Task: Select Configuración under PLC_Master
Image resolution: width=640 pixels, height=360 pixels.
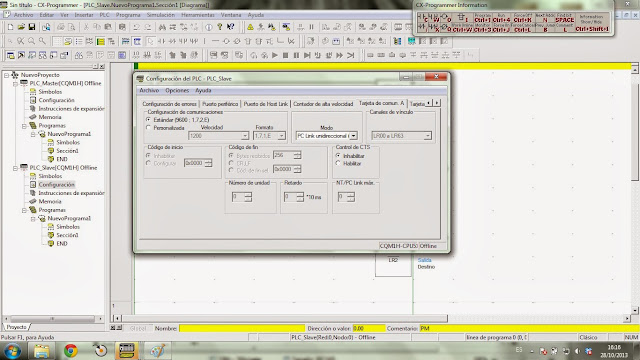Action: (x=56, y=100)
